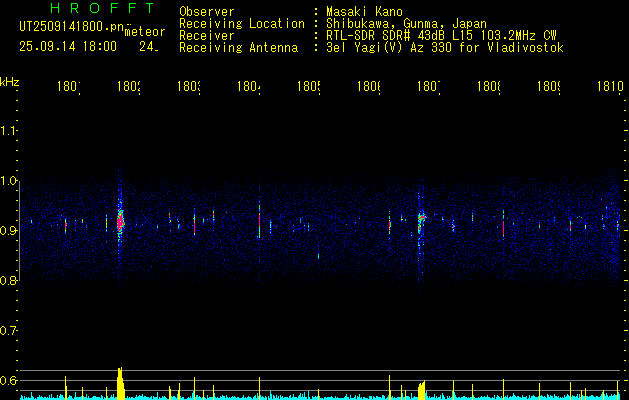Select the date stamp 25.09.14 18:00

(68, 47)
